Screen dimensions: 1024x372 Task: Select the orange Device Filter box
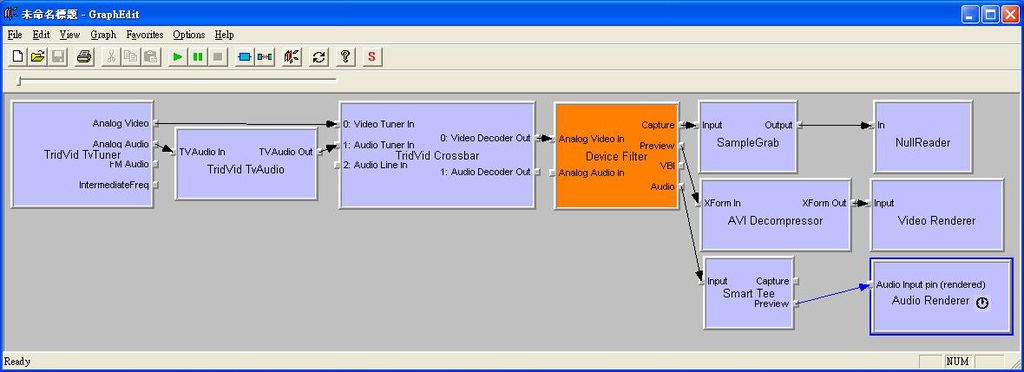tap(616, 156)
